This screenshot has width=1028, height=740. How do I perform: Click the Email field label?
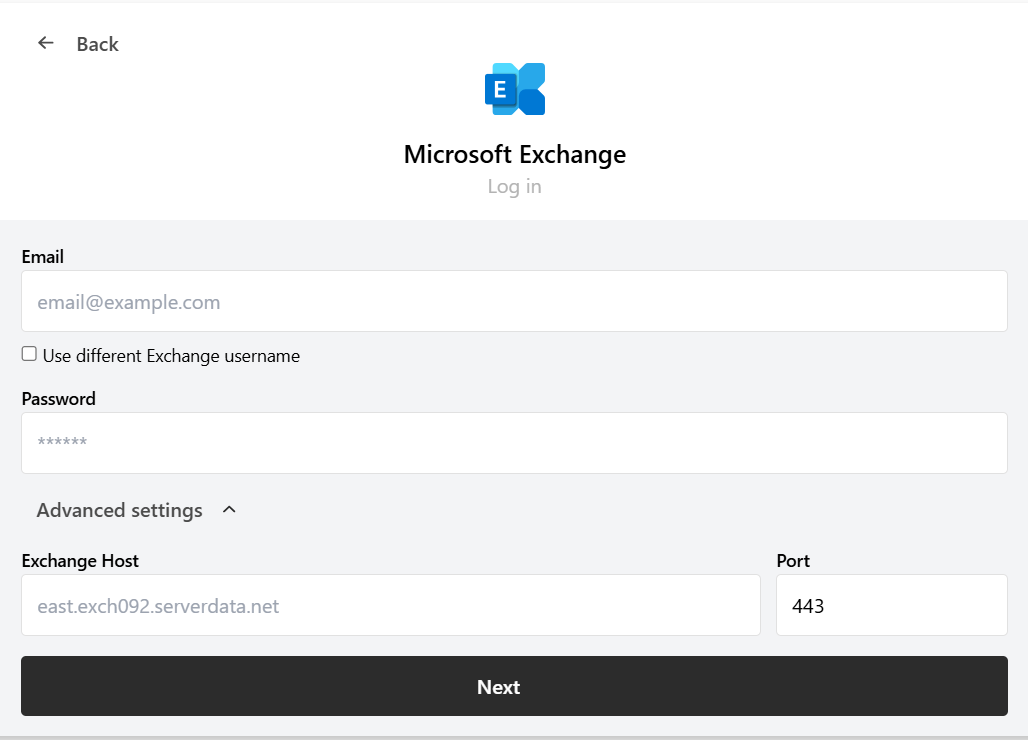coord(42,257)
